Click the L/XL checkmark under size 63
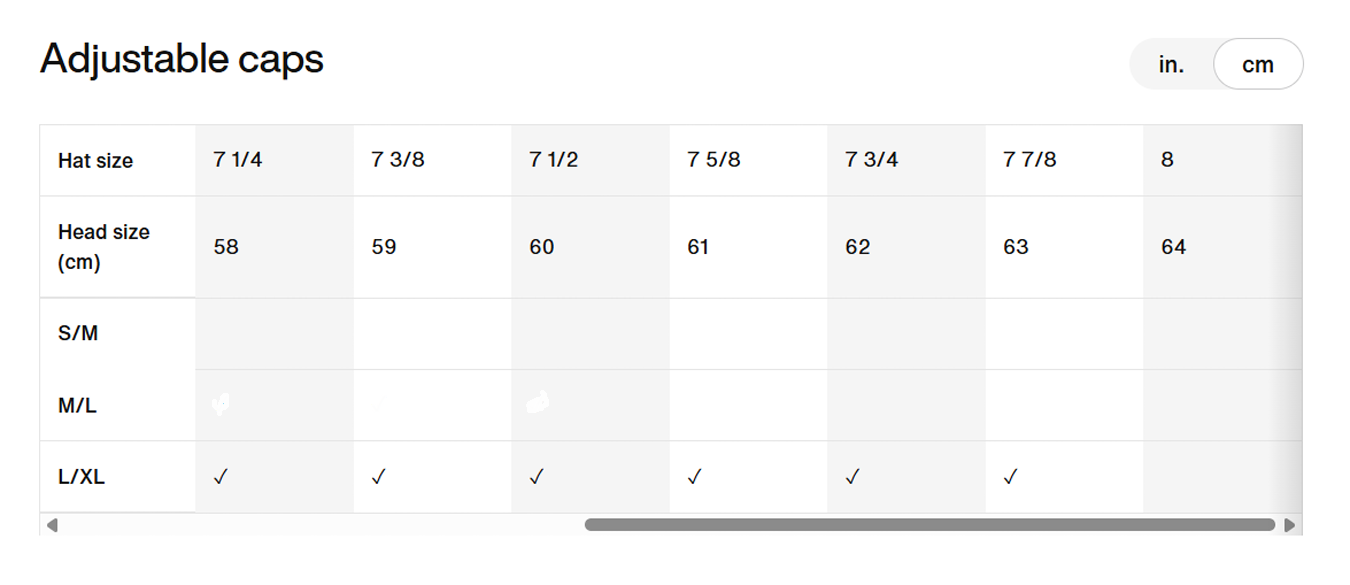1350x585 pixels. coord(1010,478)
